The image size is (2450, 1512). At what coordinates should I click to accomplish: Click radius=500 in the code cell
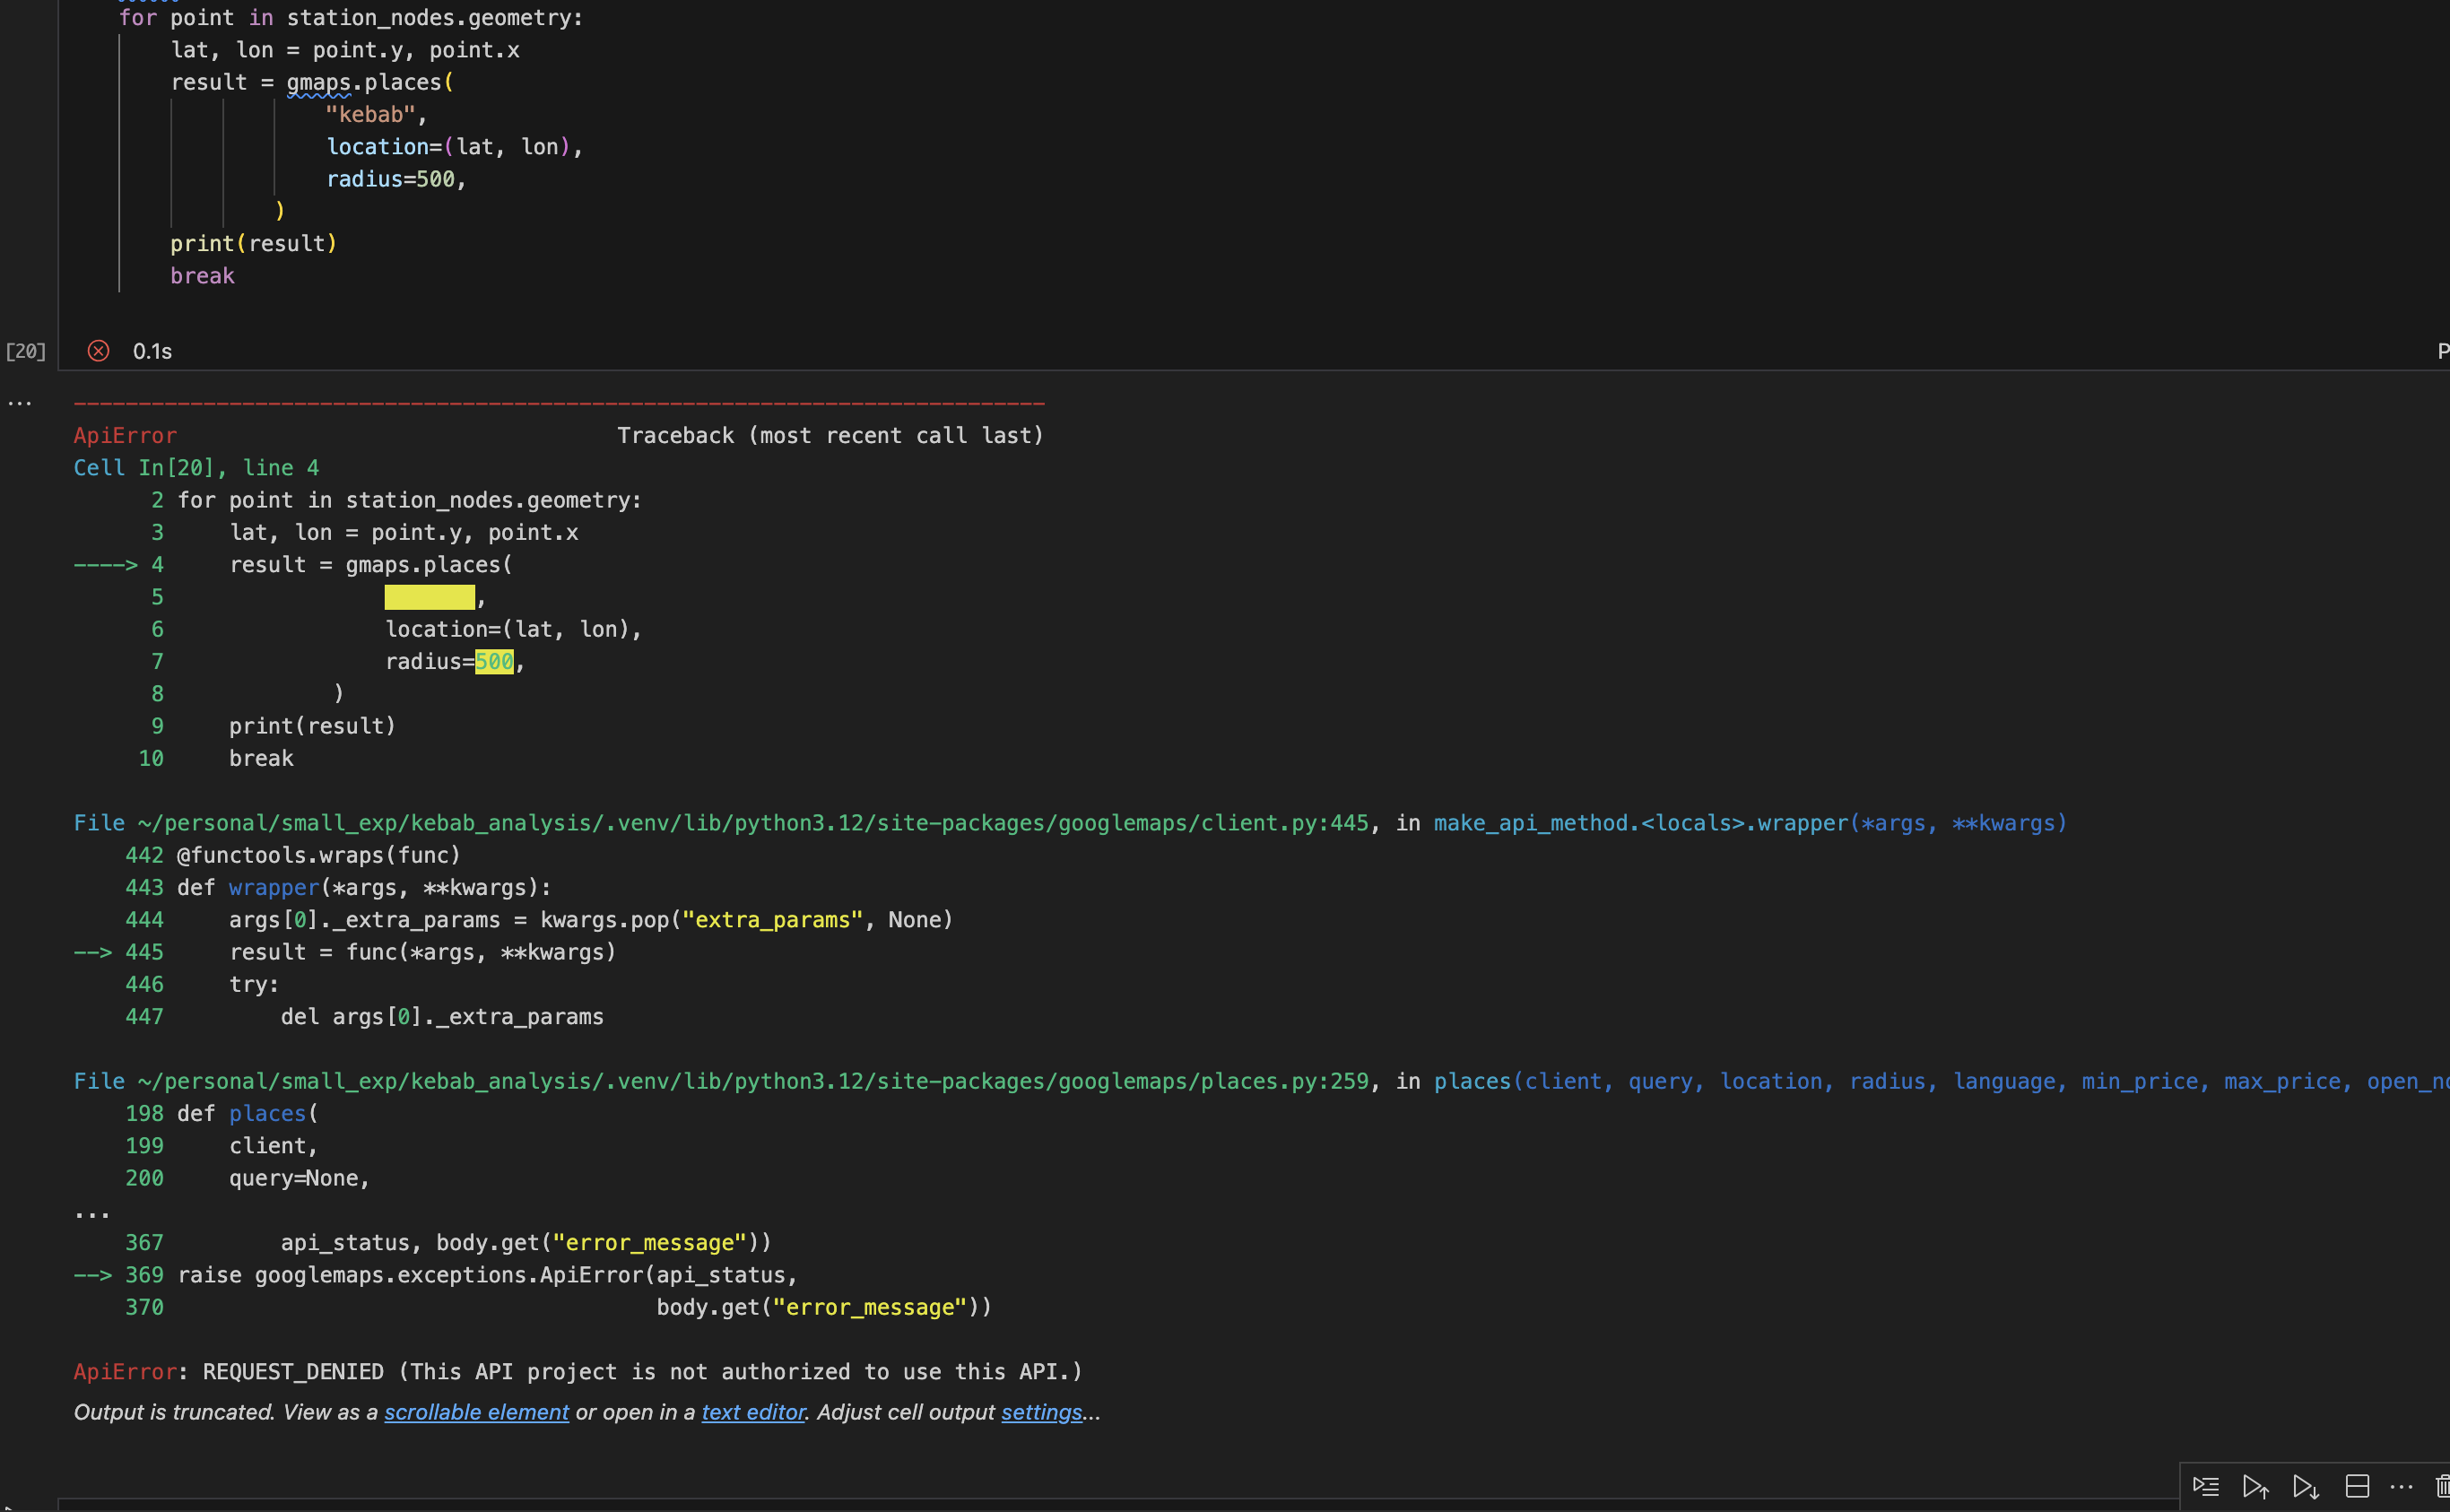pyautogui.click(x=391, y=179)
